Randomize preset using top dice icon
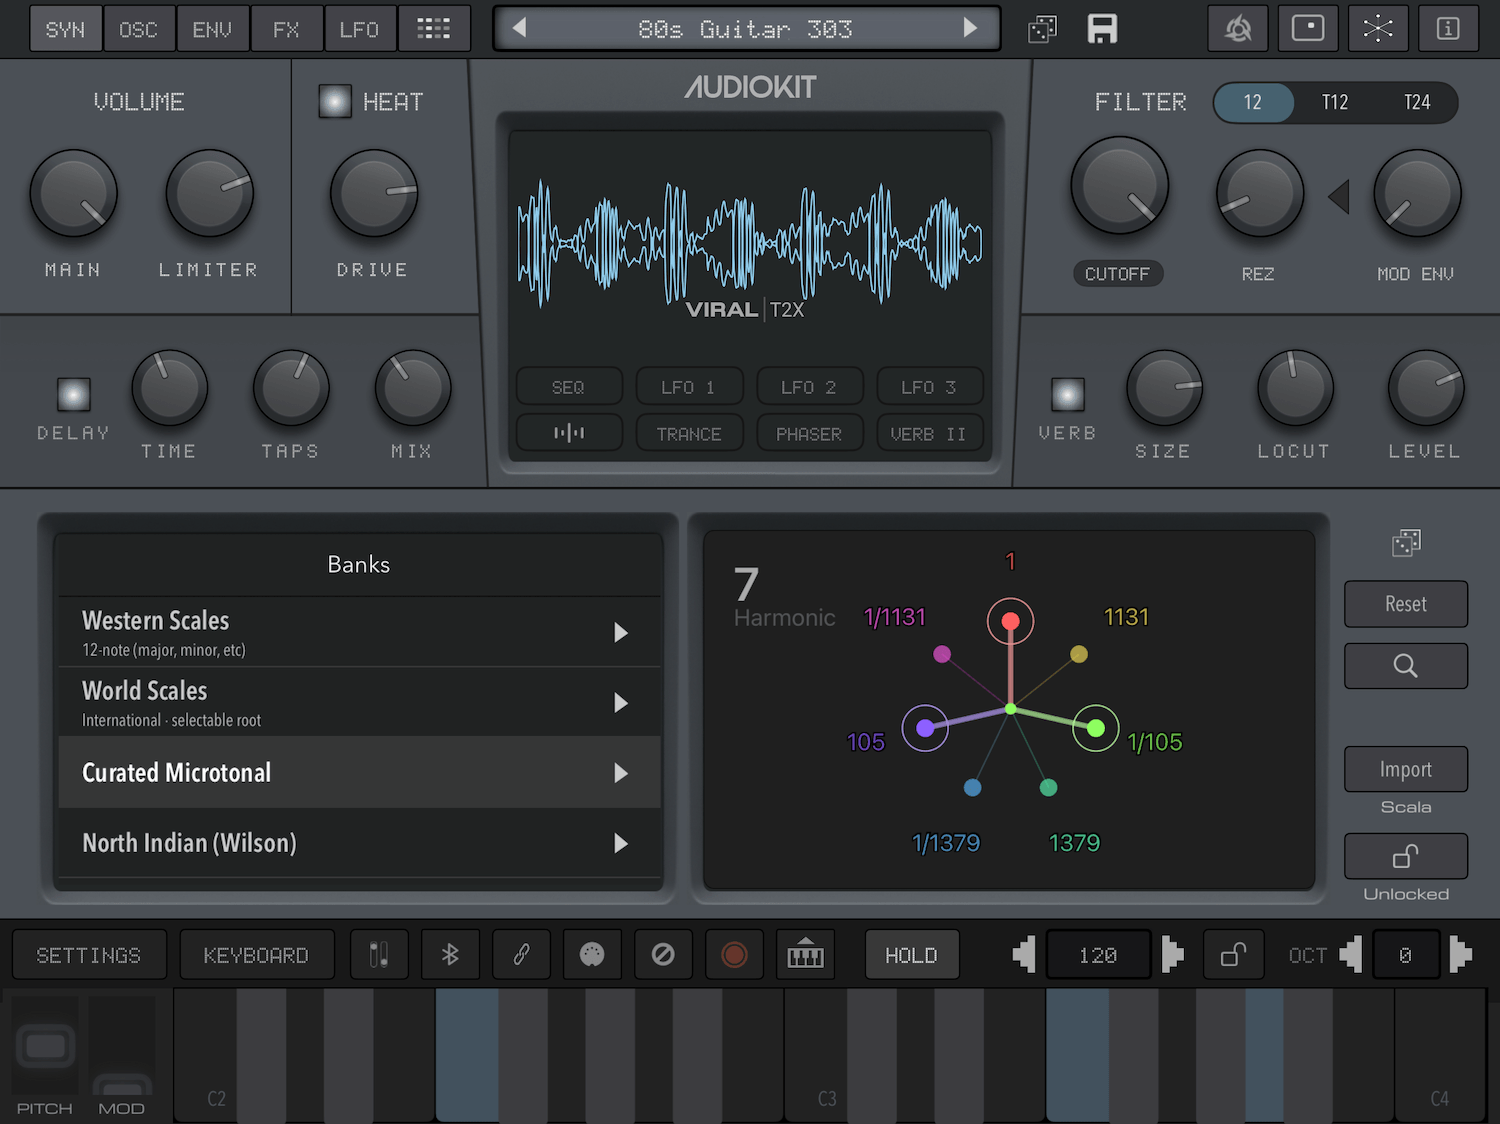 point(1042,29)
